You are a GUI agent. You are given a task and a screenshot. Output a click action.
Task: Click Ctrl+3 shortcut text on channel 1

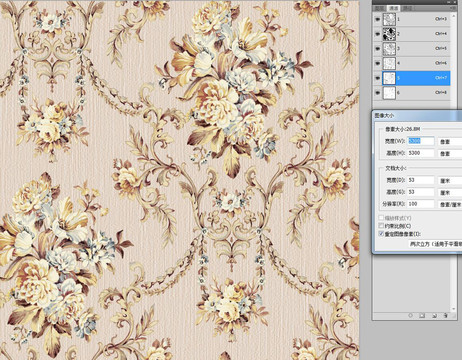click(x=441, y=19)
